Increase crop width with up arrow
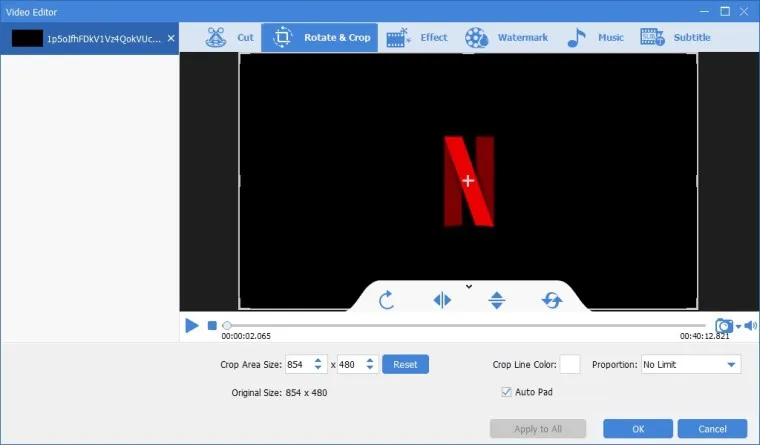 (318, 360)
